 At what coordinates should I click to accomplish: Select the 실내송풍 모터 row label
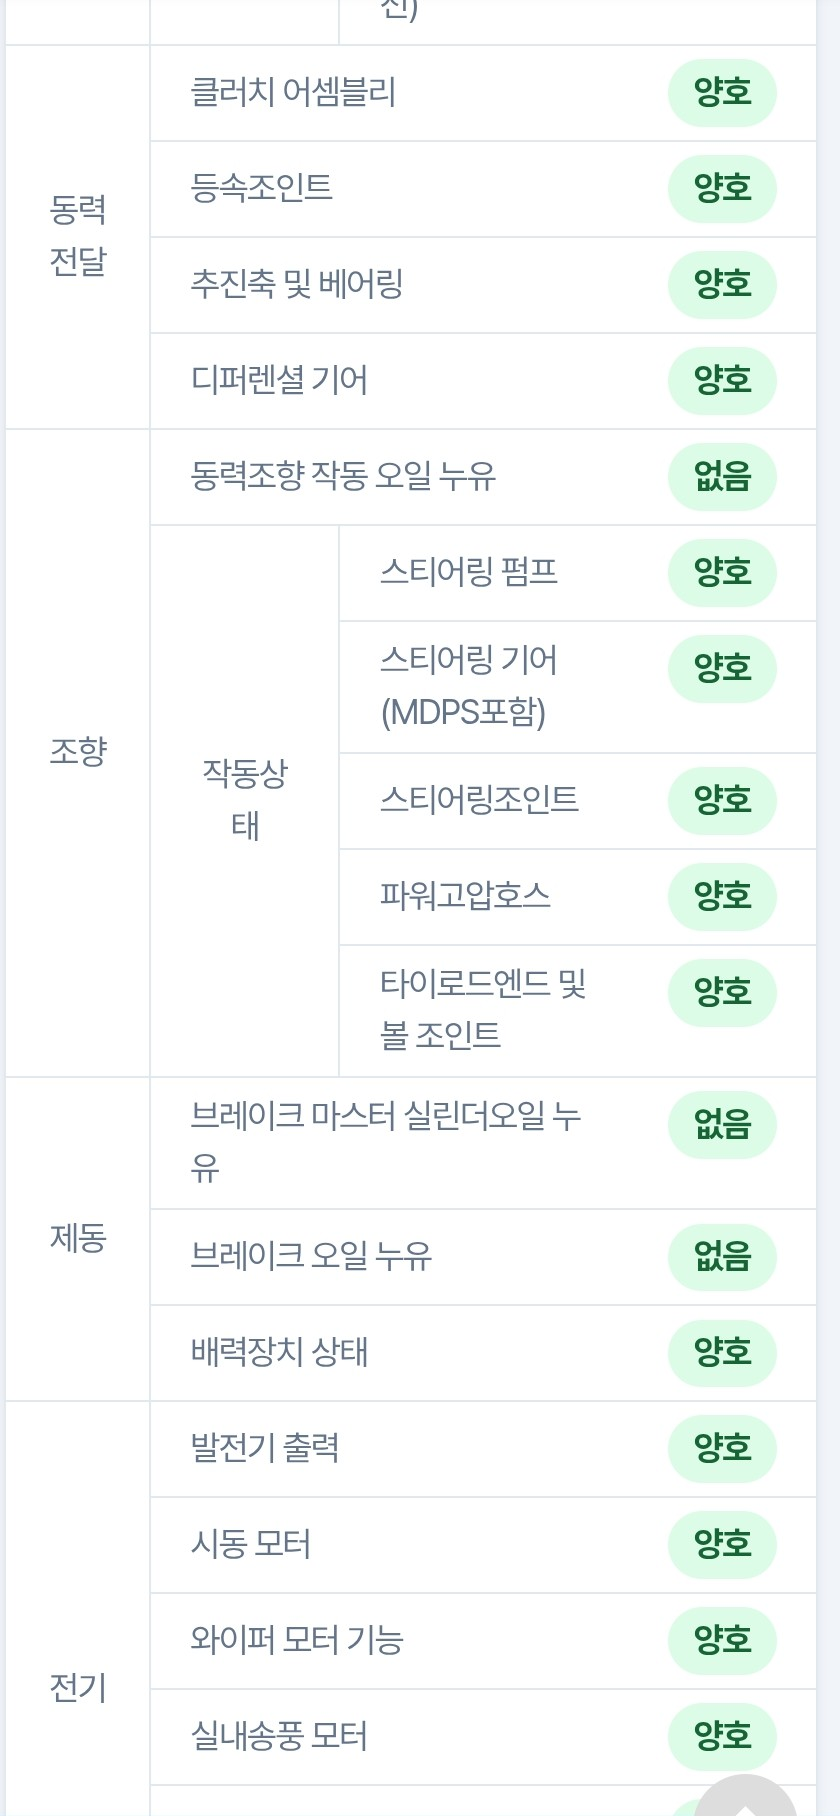pyautogui.click(x=279, y=1736)
